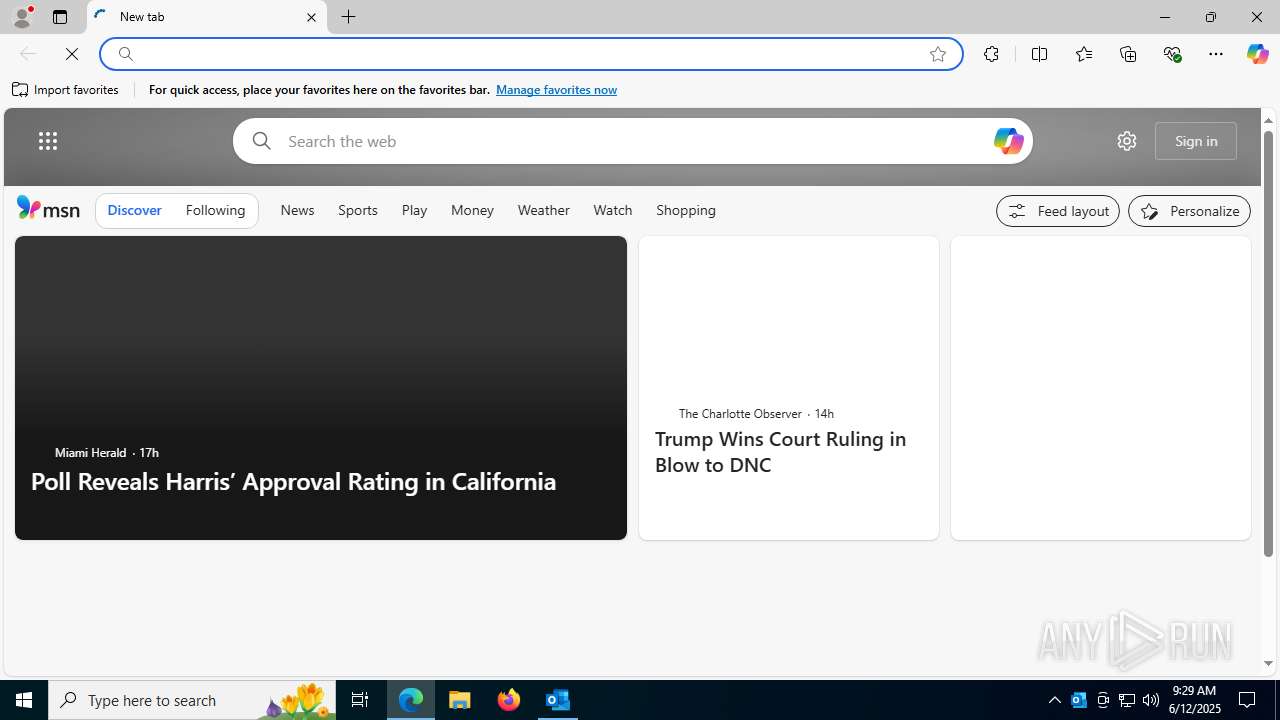This screenshot has width=1280, height=720.
Task: Open the Windows Start menu
Action: coord(24,700)
